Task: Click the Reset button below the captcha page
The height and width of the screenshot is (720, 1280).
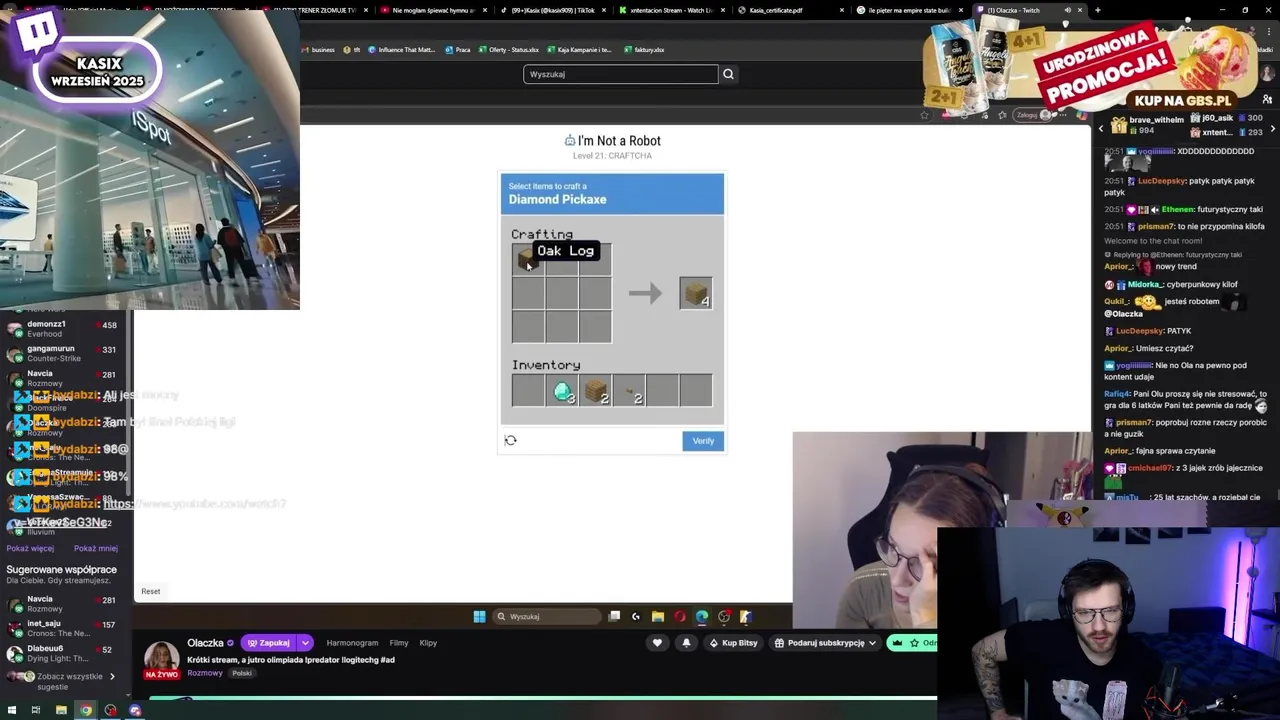Action: (x=150, y=591)
